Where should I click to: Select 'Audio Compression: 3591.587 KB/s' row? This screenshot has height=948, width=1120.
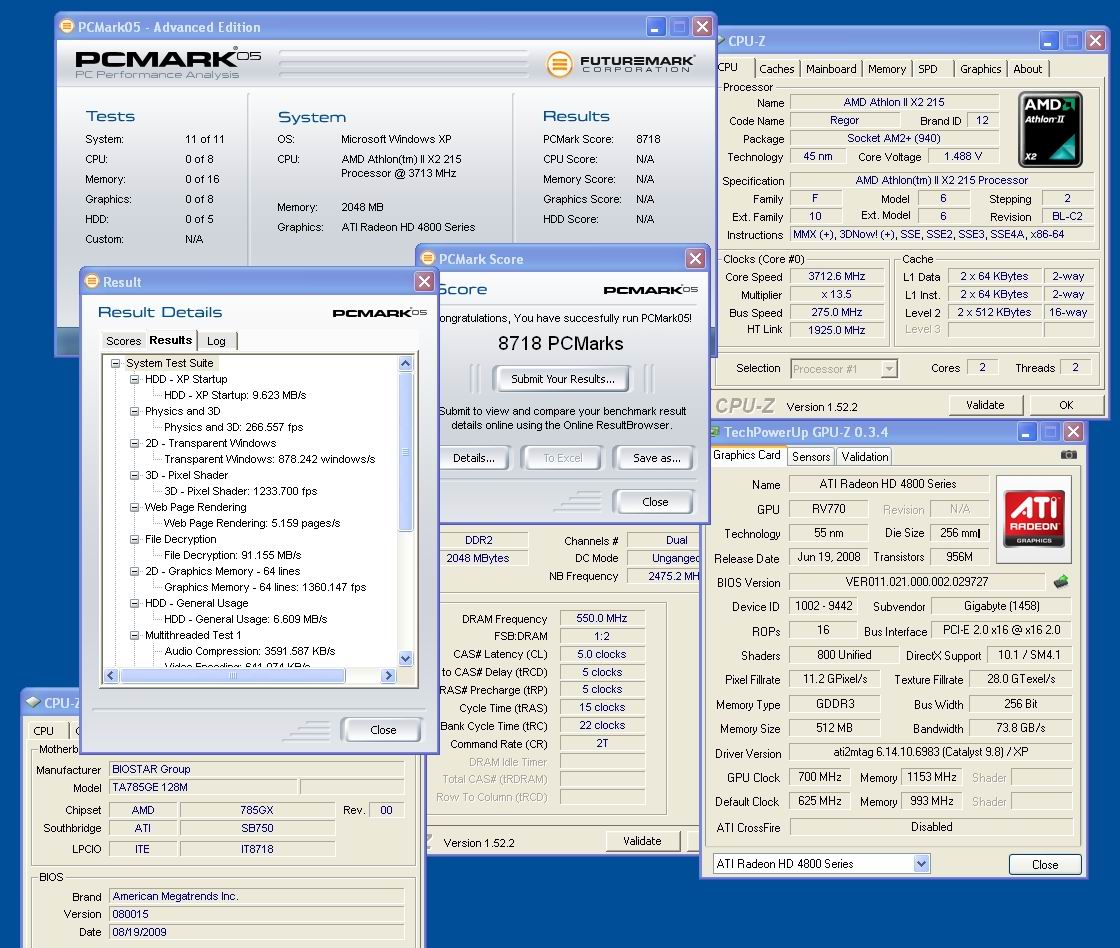pyautogui.click(x=249, y=651)
